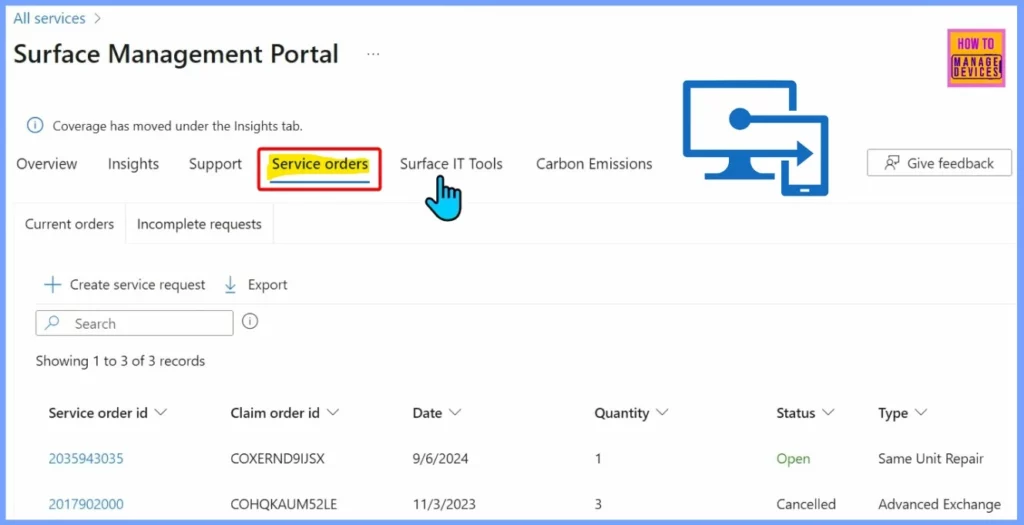Expand the Service order id column chevron
The image size is (1024, 525).
click(x=161, y=413)
